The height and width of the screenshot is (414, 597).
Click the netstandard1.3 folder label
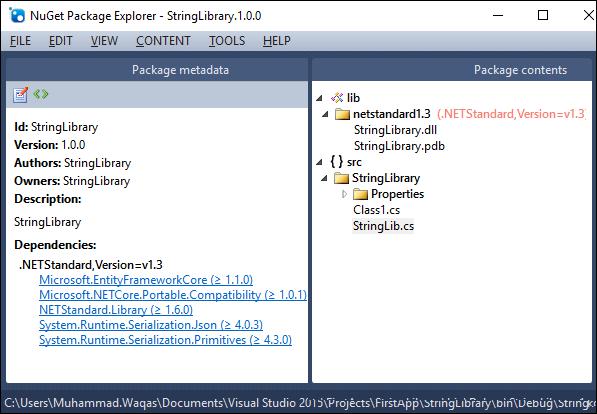coord(392,114)
